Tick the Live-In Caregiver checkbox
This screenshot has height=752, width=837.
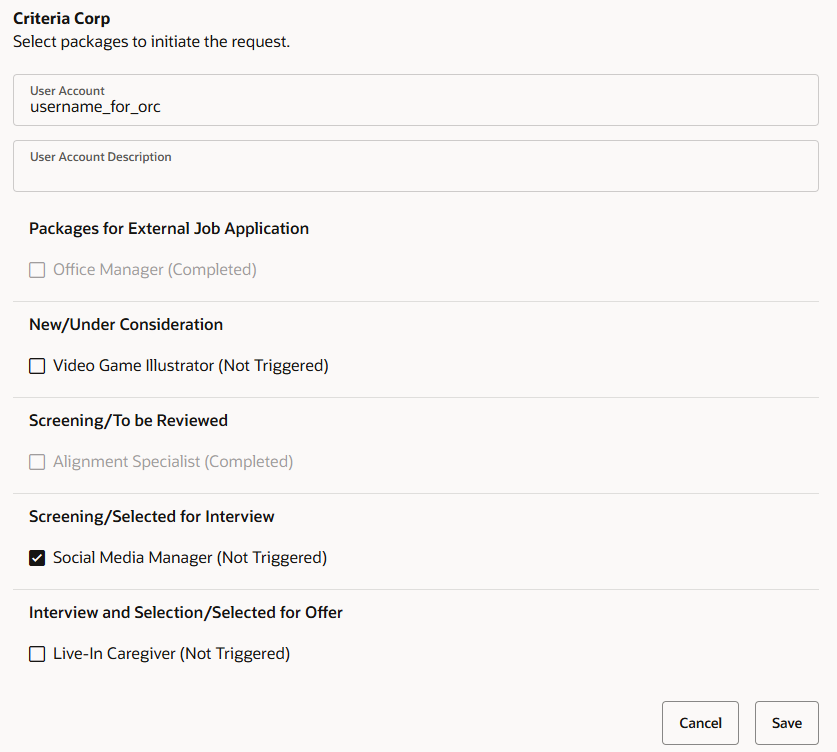(37, 654)
